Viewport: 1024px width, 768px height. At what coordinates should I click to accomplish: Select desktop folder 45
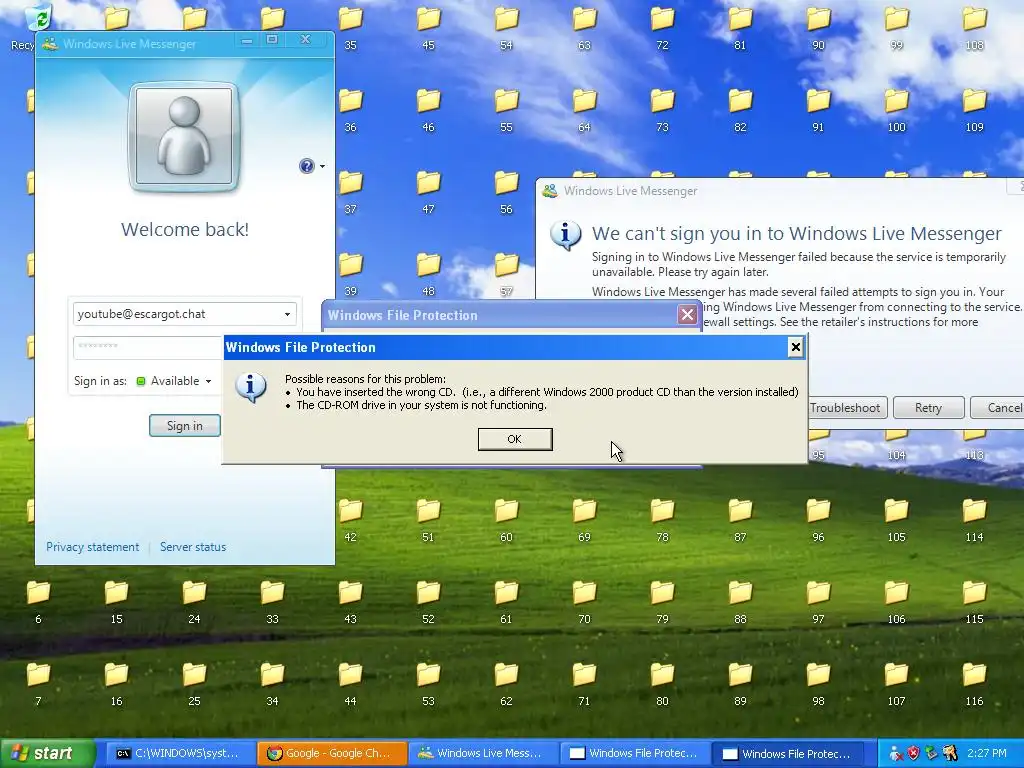(428, 26)
